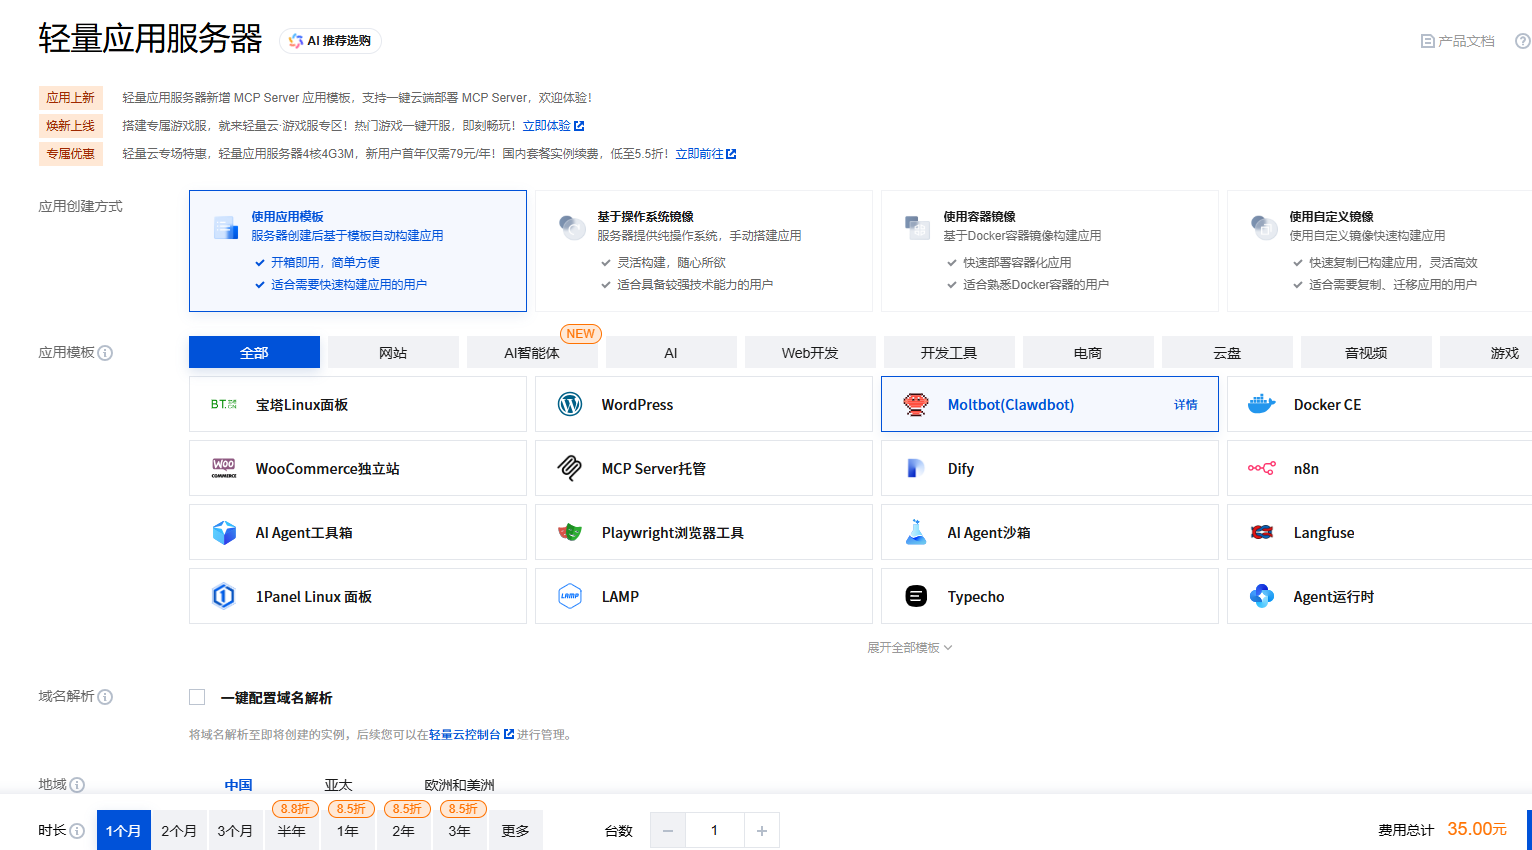Image resolution: width=1532 pixels, height=850 pixels.
Task: Click the WordPress logo icon
Action: (570, 405)
